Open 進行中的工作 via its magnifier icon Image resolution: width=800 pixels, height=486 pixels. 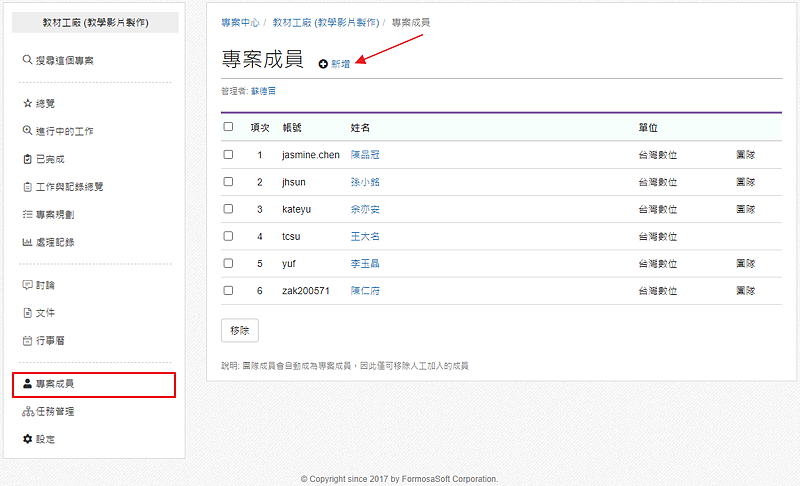pyautogui.click(x=27, y=131)
